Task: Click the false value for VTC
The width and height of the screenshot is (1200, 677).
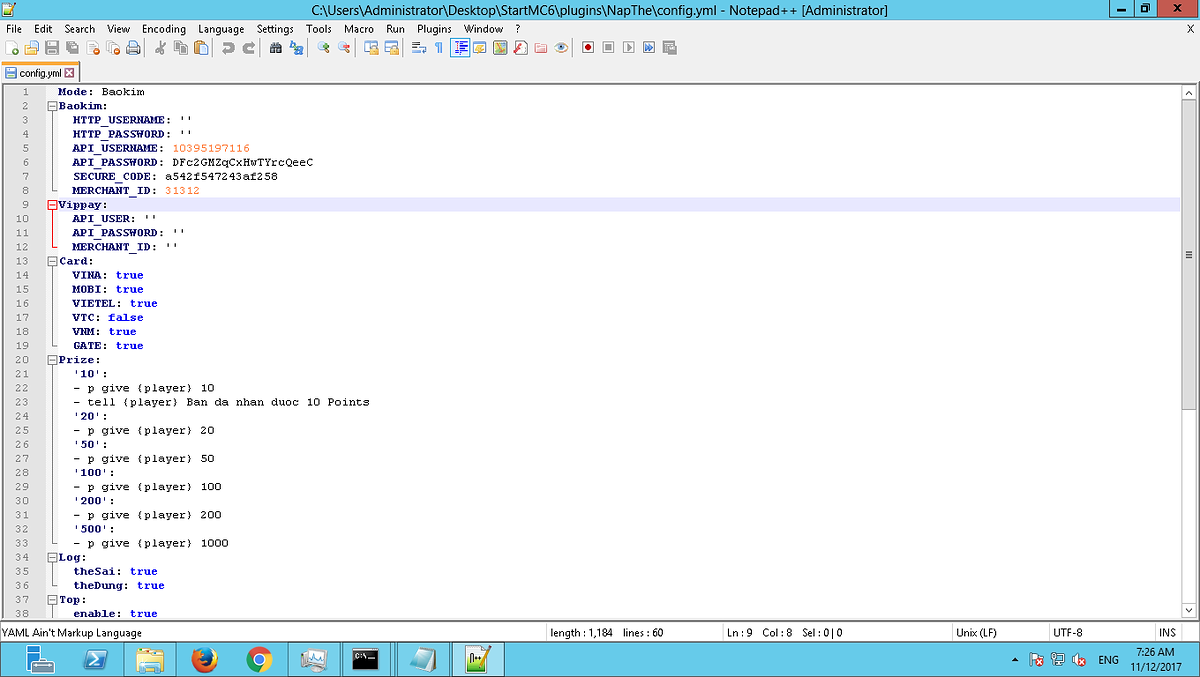Action: click(x=126, y=317)
